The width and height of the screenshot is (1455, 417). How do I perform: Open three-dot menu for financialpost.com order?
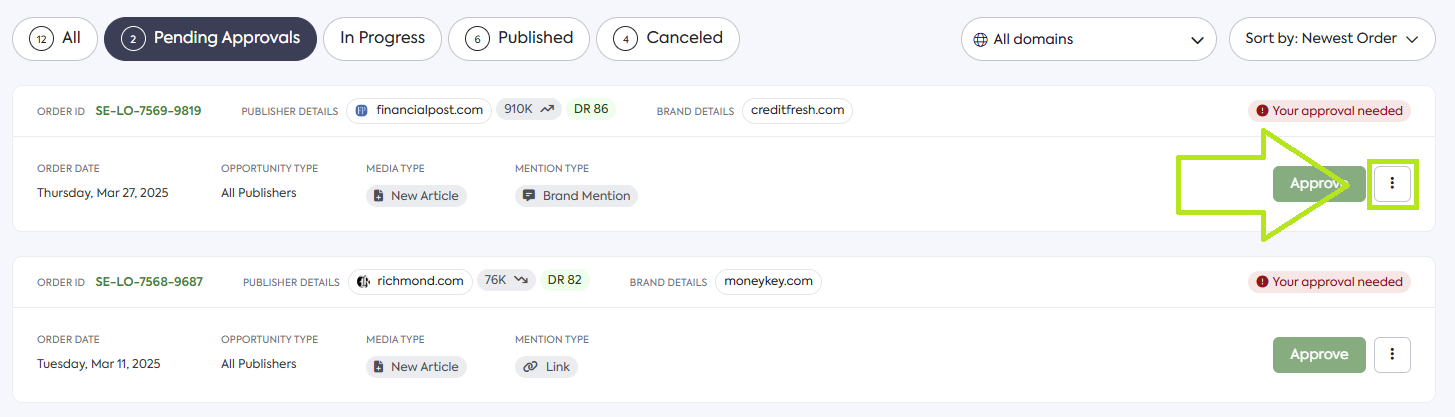coord(1392,184)
